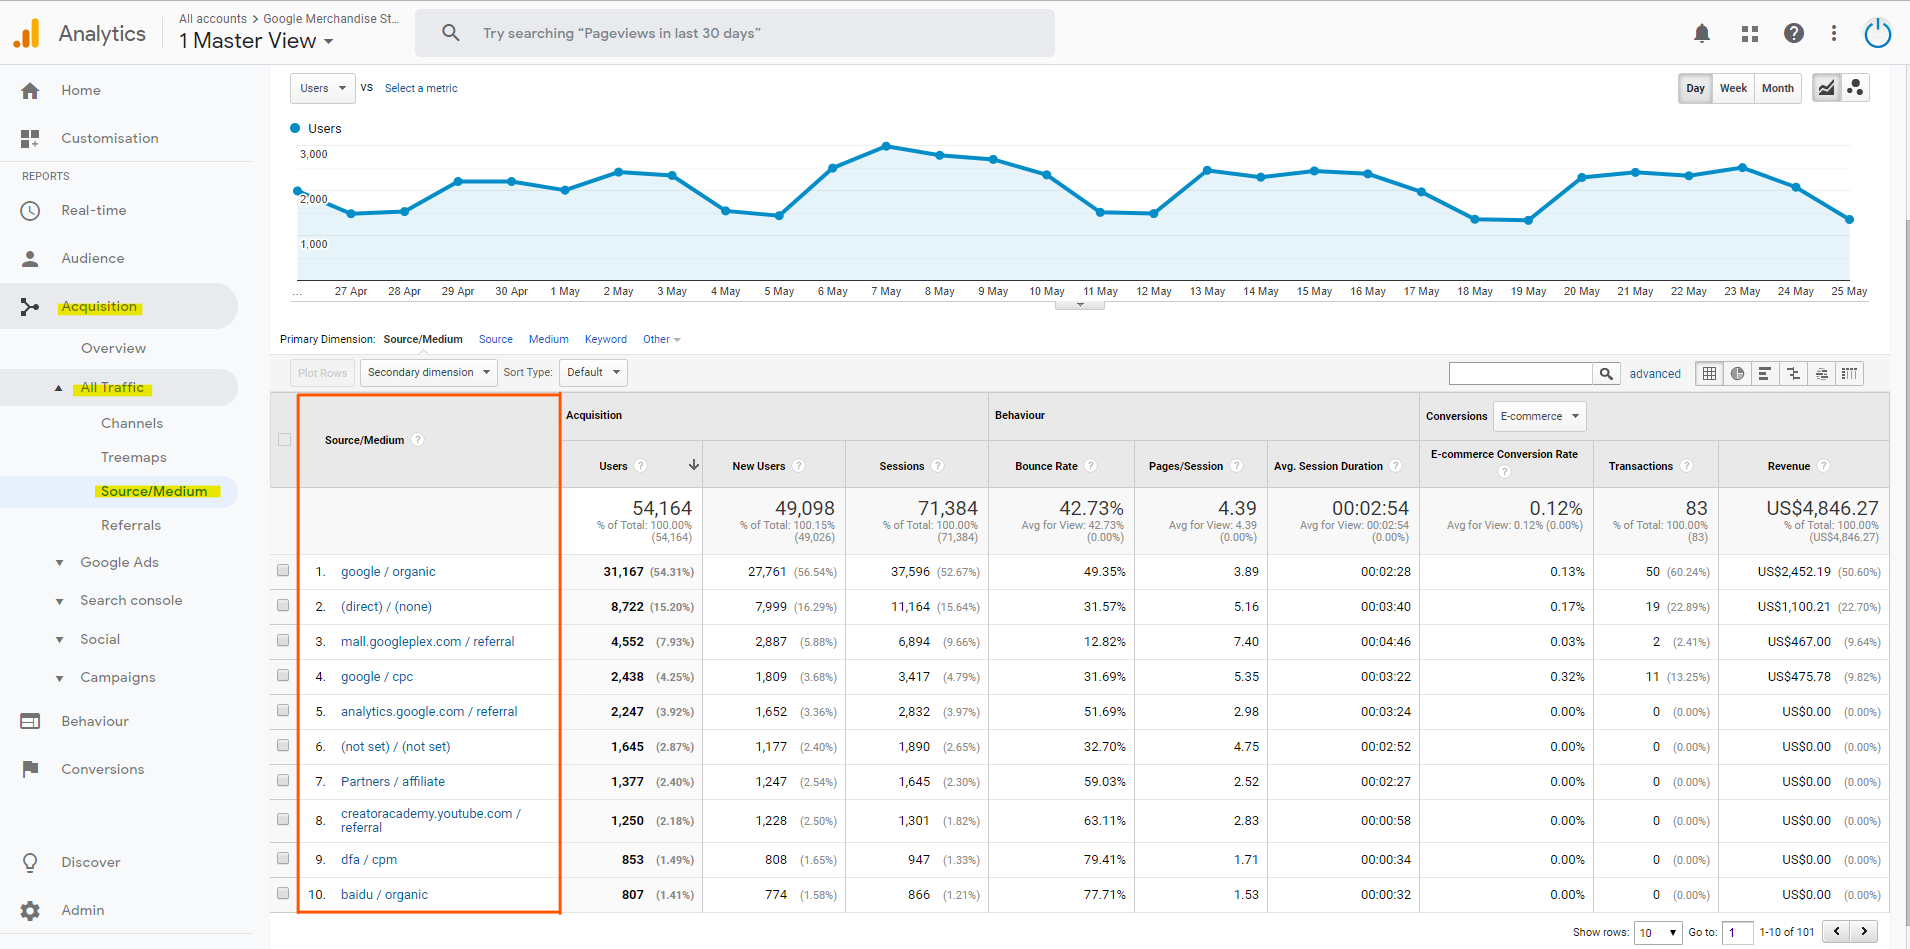Switch to the Week view tab

pos(1733,88)
